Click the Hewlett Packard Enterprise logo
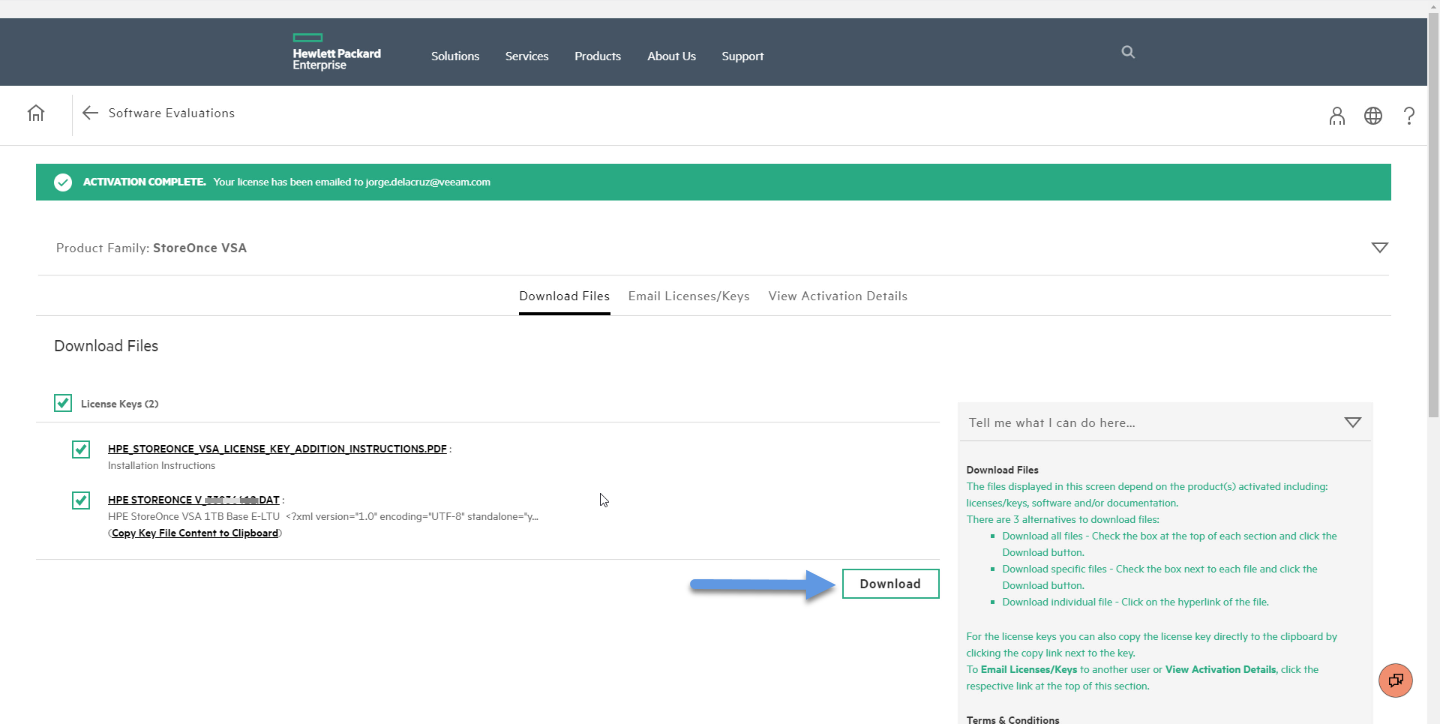The image size is (1440, 724). pos(336,52)
